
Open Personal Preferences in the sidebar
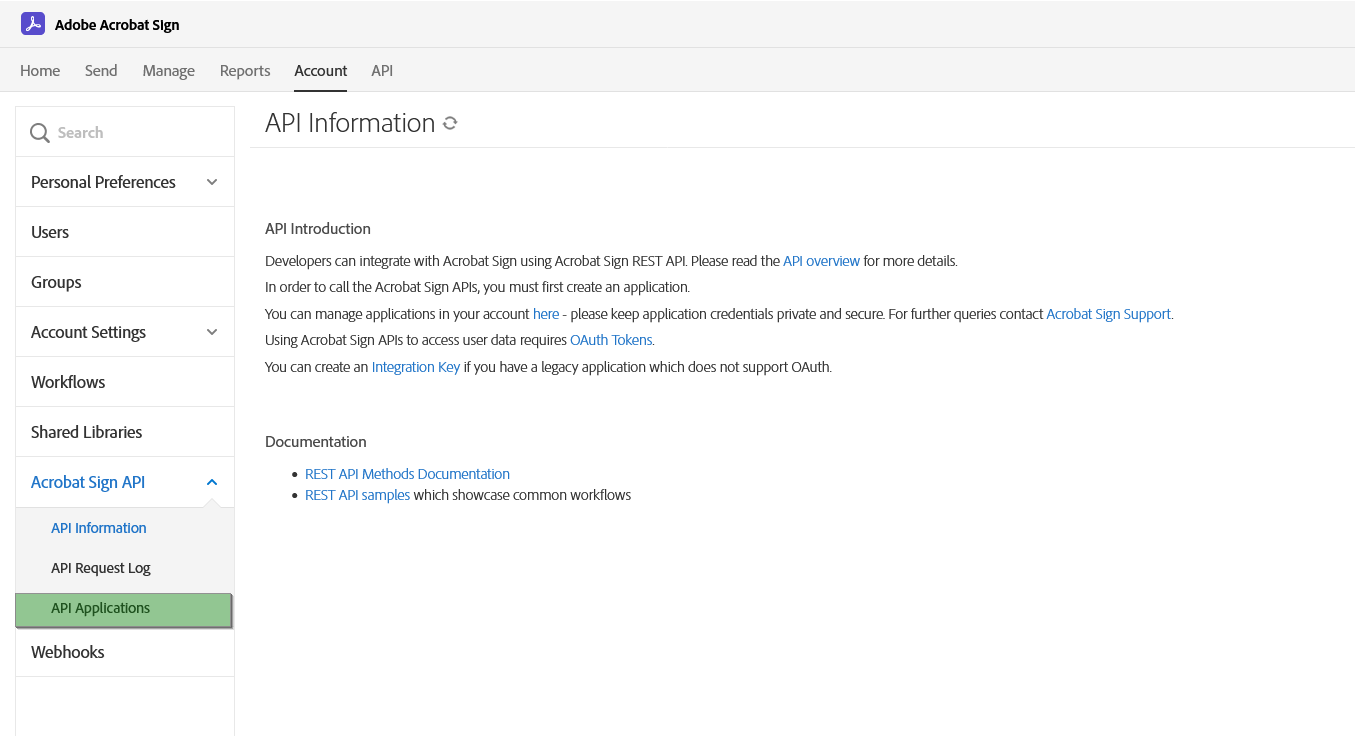[x=125, y=182]
